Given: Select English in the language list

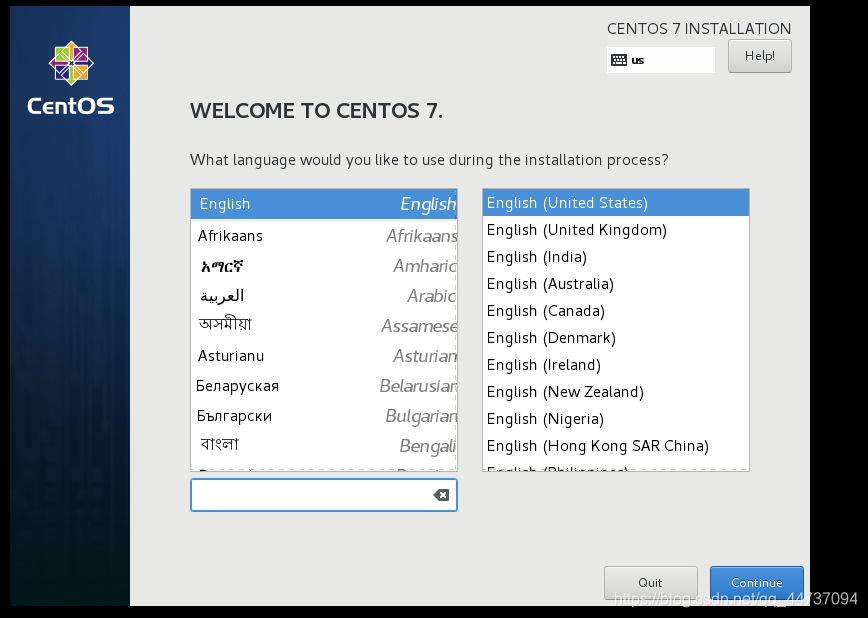Looking at the screenshot, I should [324, 204].
